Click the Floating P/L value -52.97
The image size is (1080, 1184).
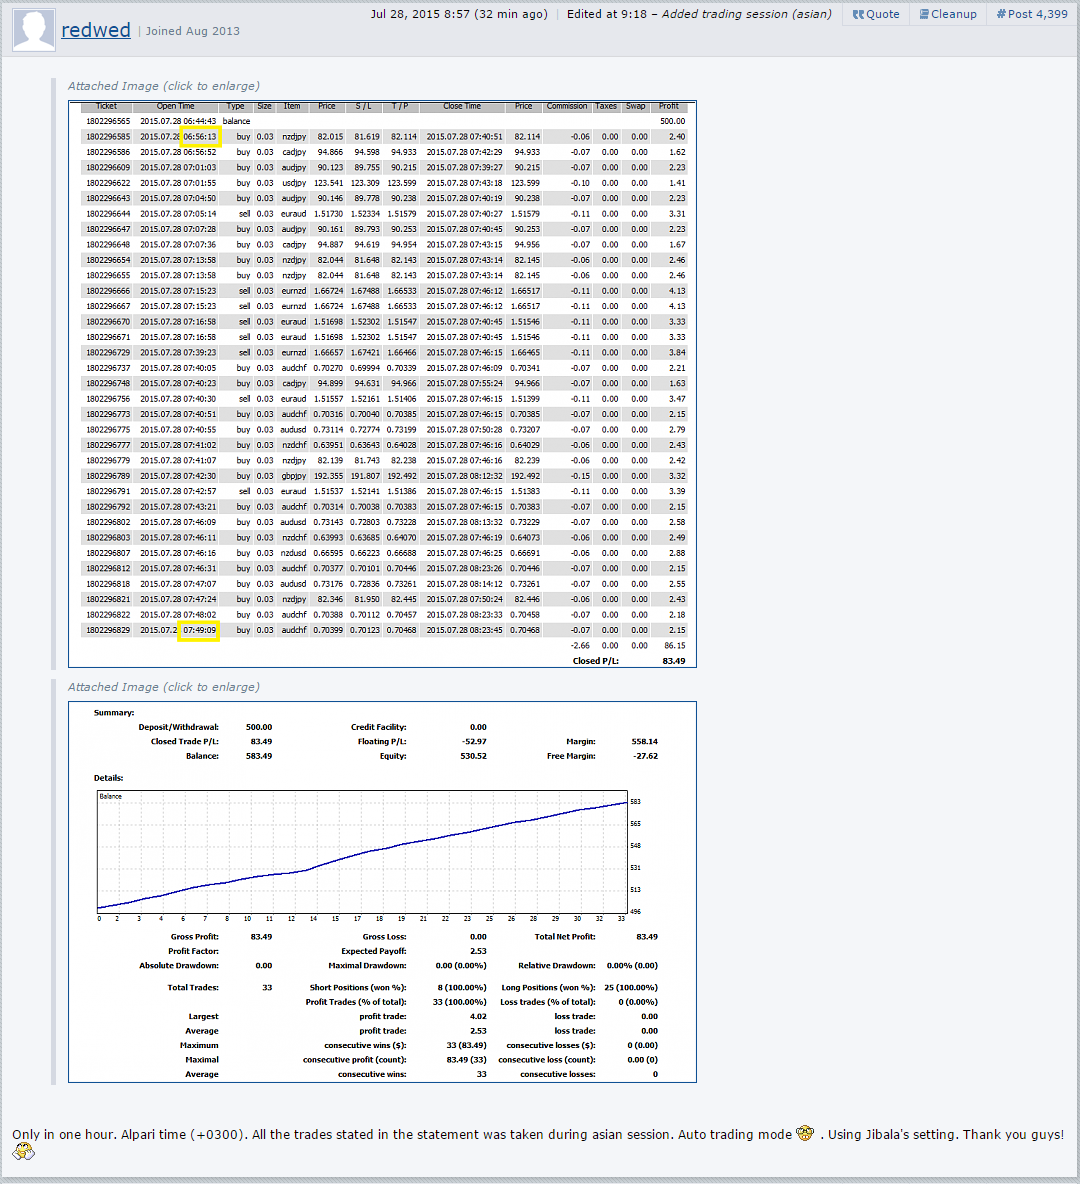tap(474, 742)
